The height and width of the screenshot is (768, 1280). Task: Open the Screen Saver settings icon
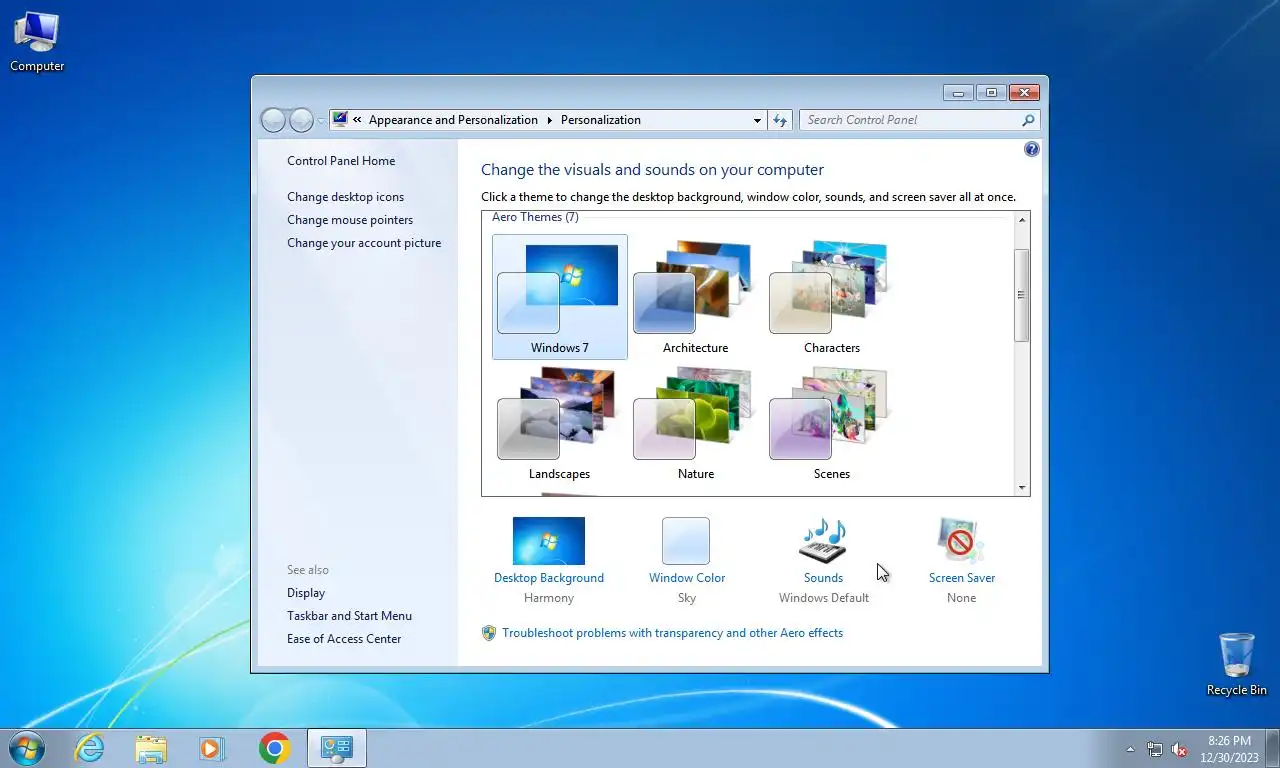pos(961,541)
